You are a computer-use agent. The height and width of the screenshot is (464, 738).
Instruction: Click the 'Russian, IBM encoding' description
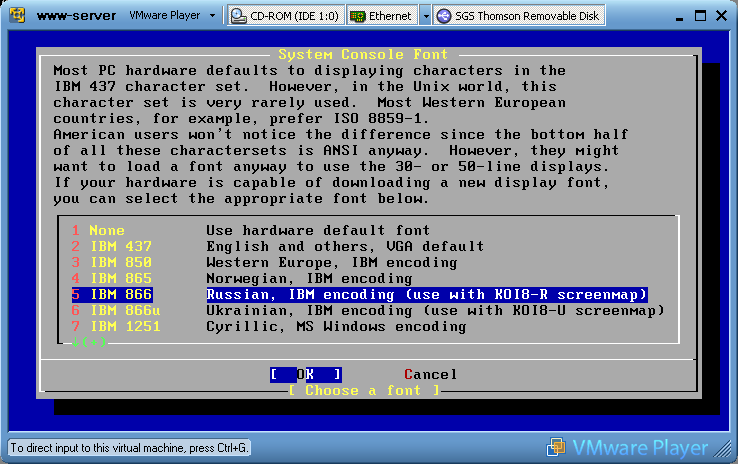(427, 295)
